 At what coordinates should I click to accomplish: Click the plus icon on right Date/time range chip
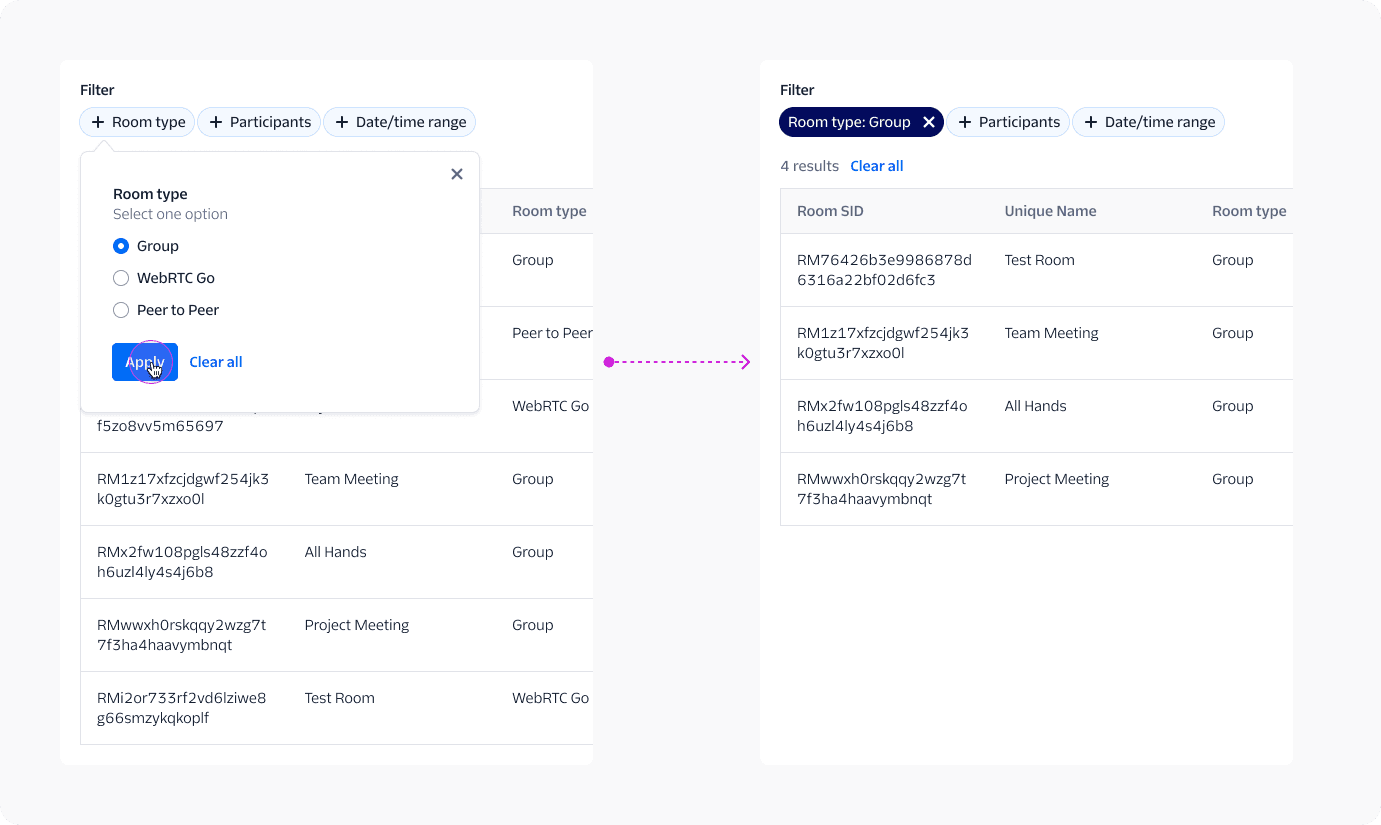coord(1091,122)
